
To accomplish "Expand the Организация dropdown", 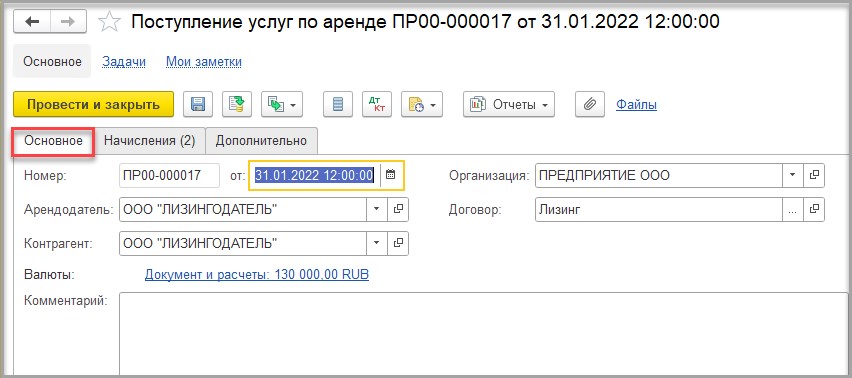I will click(792, 175).
